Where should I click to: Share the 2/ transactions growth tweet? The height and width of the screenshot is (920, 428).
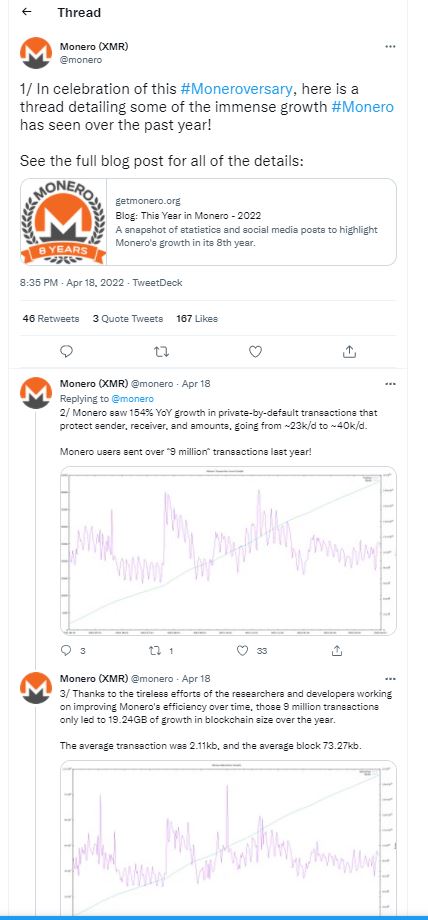click(337, 651)
